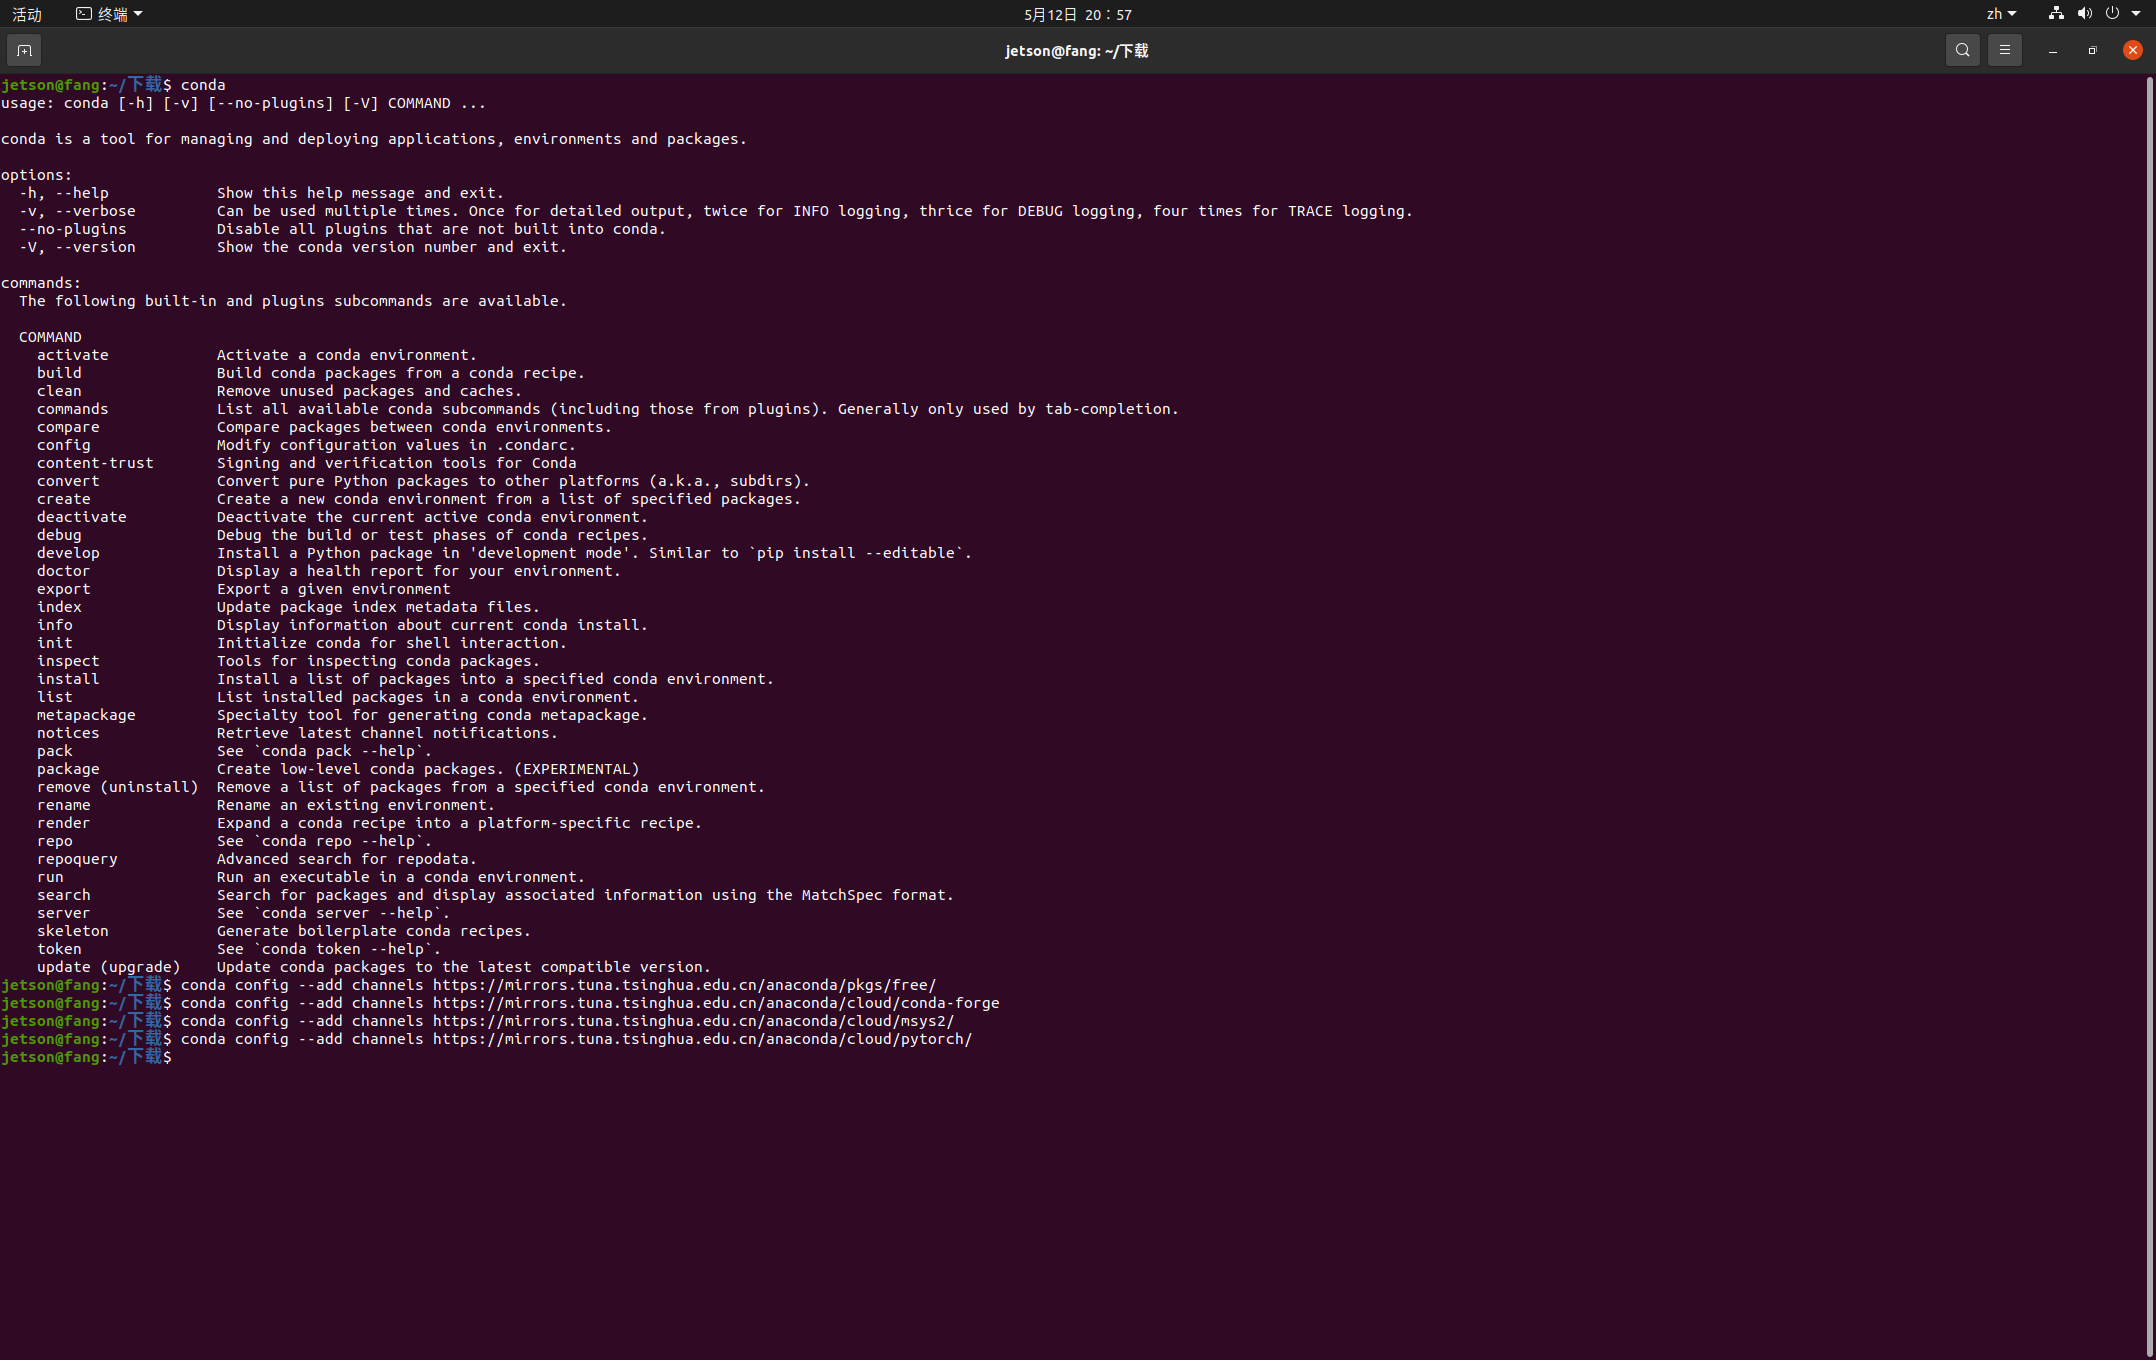This screenshot has height=1360, width=2156.
Task: Click '(EXPERIMENTAL)' in package description
Action: 576,769
